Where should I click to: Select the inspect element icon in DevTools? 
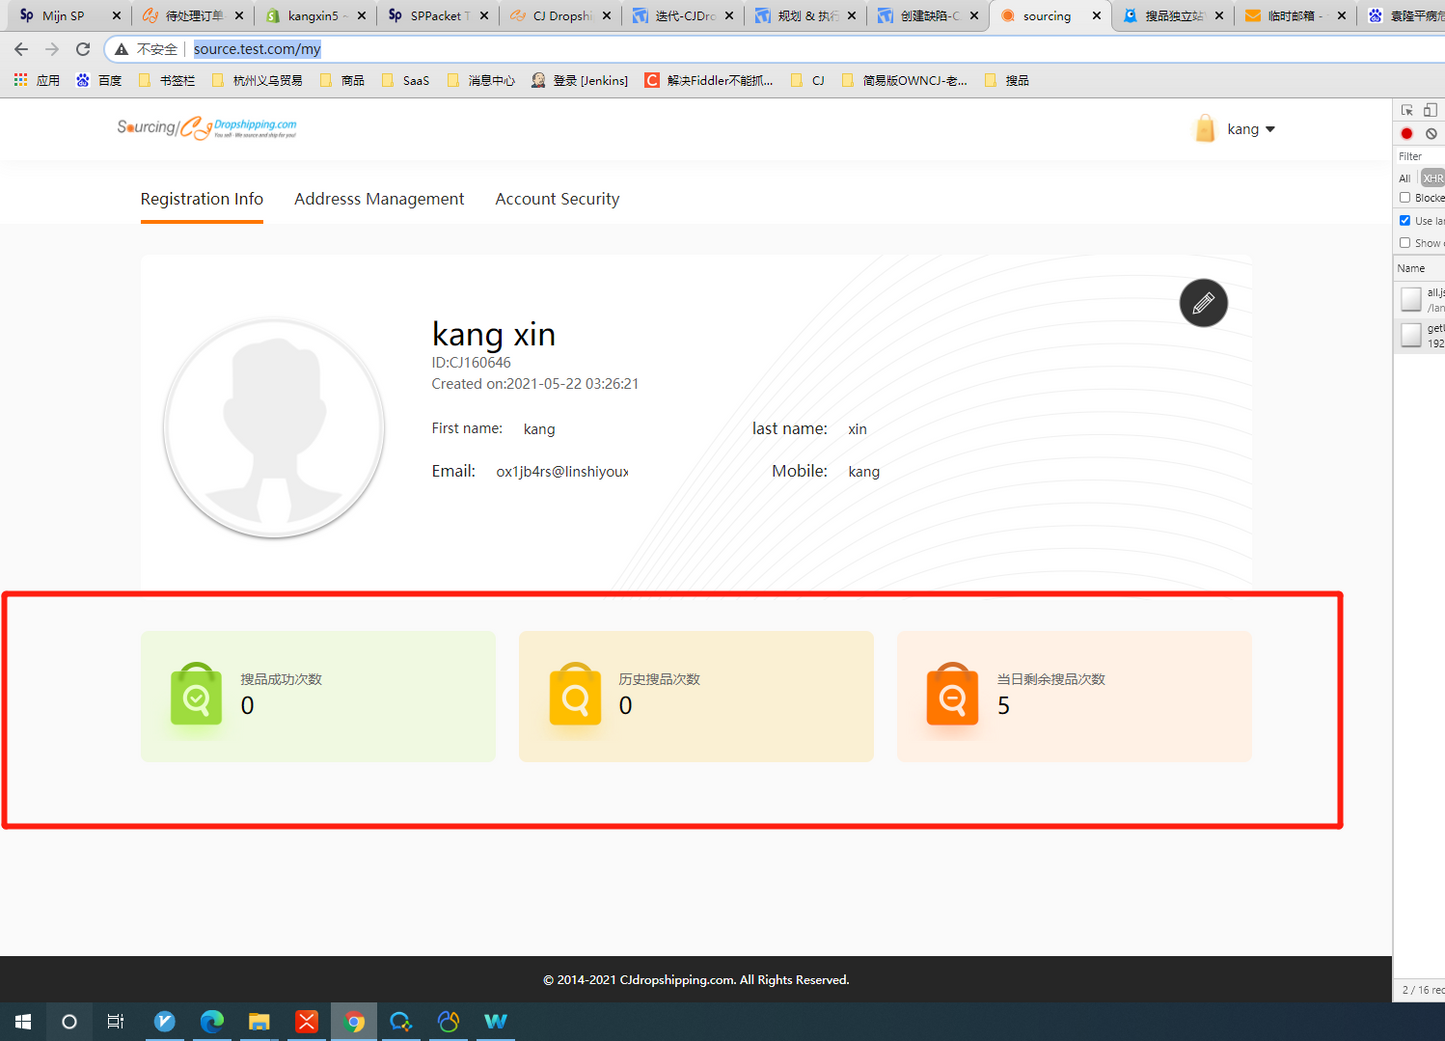click(x=1407, y=109)
